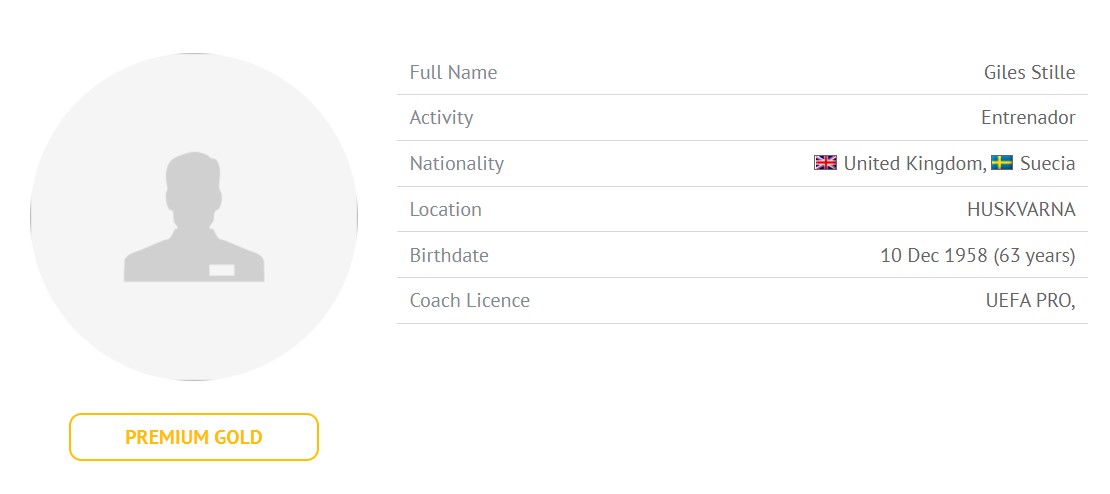Click the Sweden flag icon
Screen dimensions: 1110x494
point(1002,163)
